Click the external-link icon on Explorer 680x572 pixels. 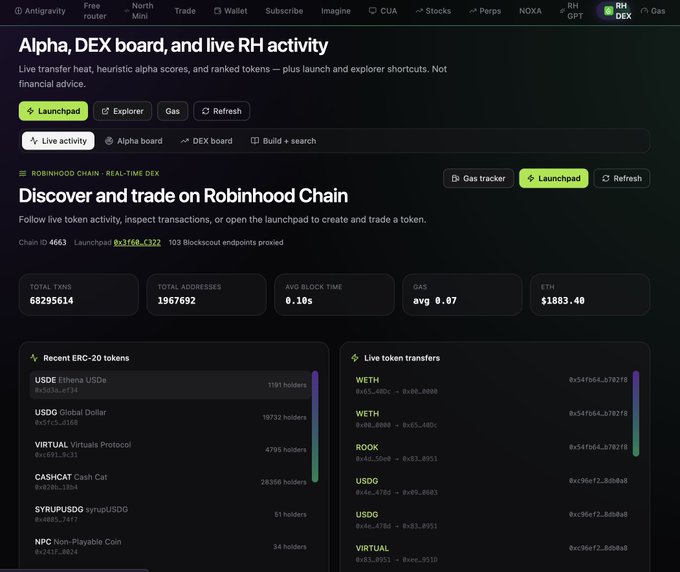[x=105, y=111]
